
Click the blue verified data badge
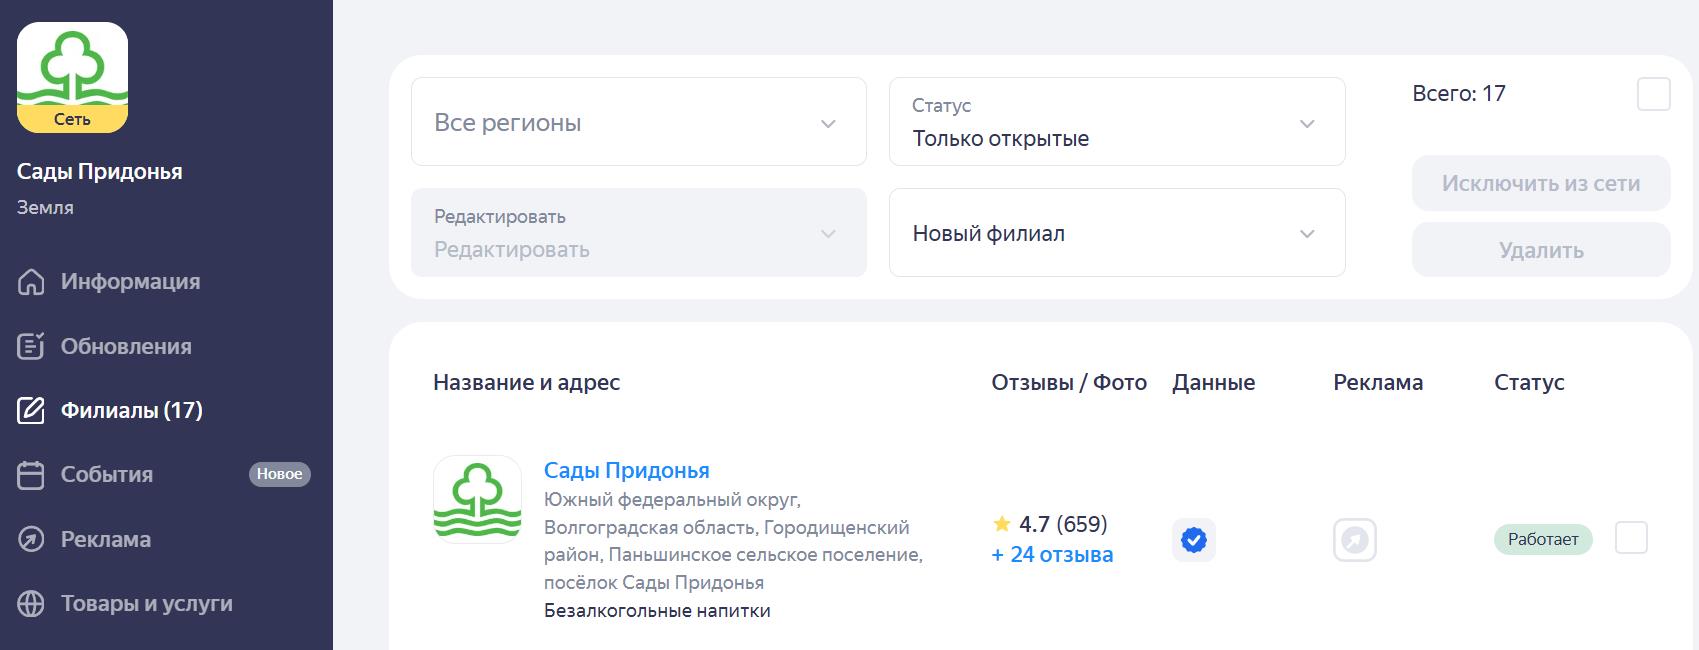1194,540
